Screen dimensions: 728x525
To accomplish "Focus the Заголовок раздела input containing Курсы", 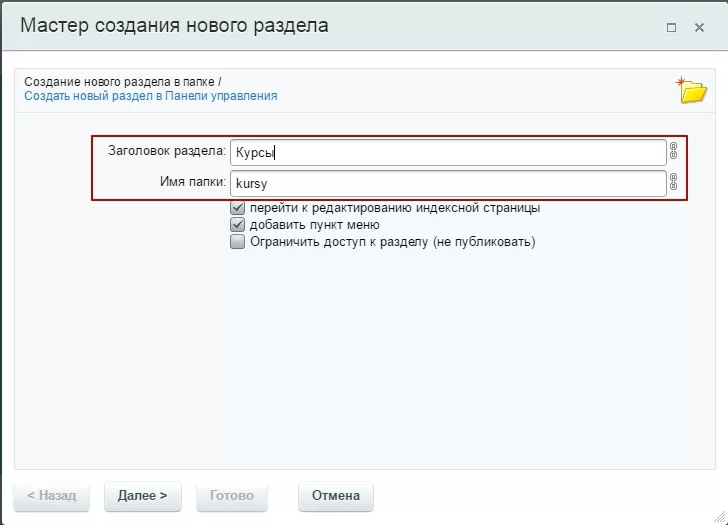I will click(x=448, y=152).
